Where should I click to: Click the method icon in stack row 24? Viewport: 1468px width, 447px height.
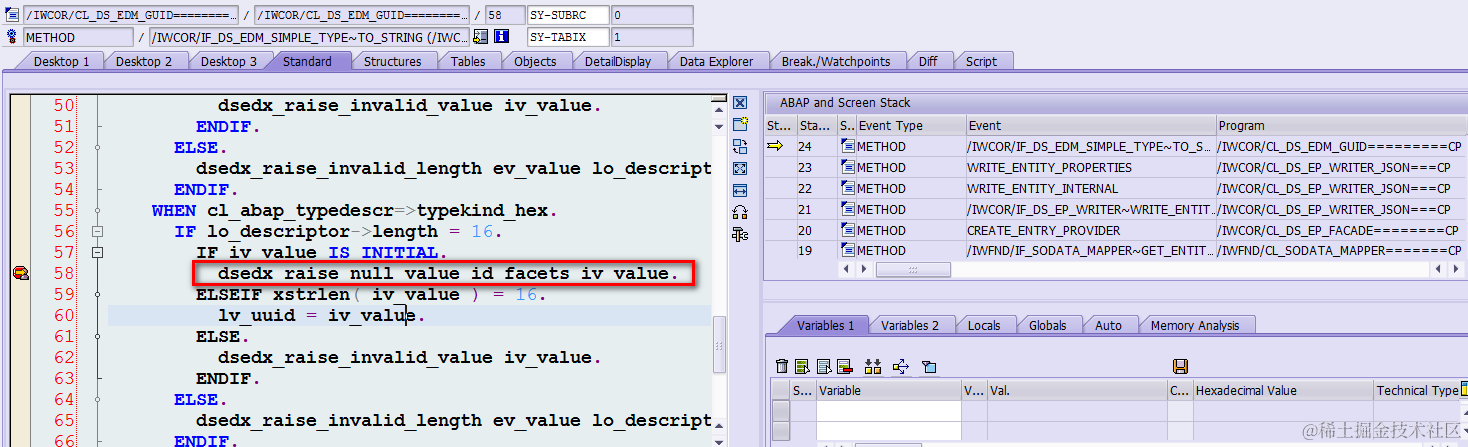tap(847, 146)
